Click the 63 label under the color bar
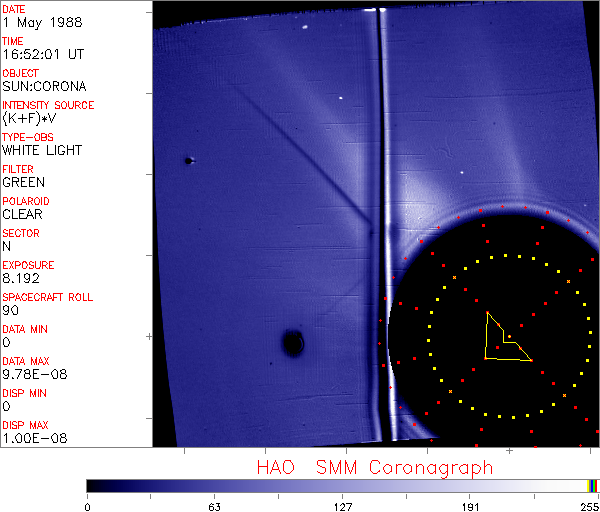 [214, 506]
